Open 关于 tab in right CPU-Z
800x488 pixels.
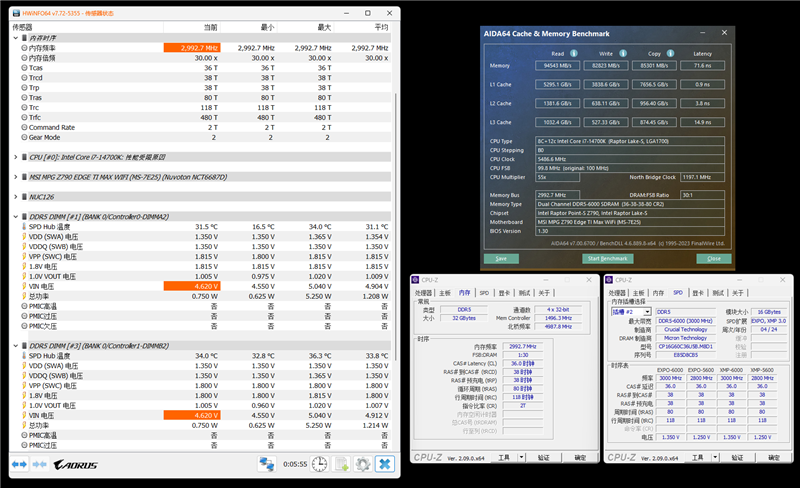click(738, 292)
